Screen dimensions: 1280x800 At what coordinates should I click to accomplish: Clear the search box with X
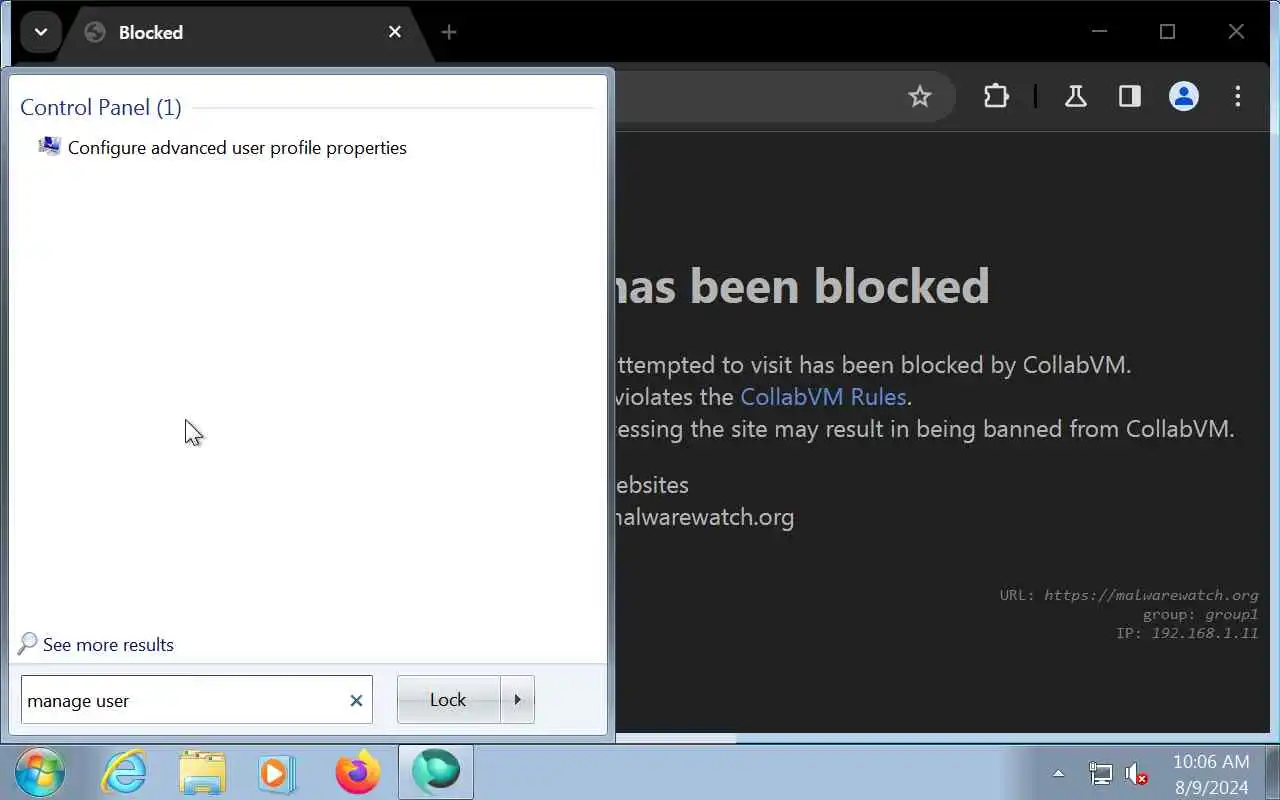click(356, 701)
